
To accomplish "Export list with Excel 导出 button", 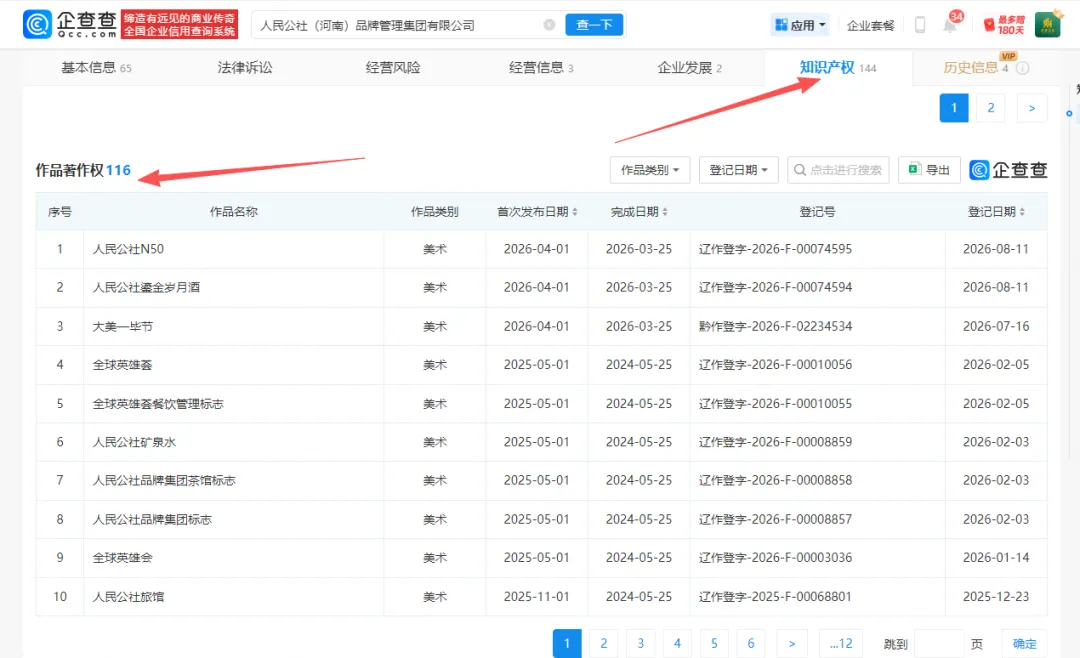I will pyautogui.click(x=929, y=169).
